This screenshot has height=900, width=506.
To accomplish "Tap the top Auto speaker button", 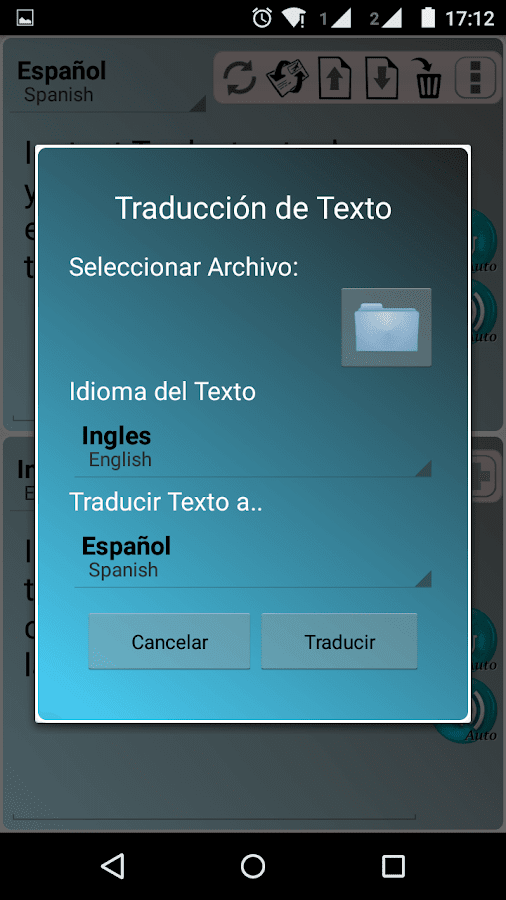I will point(483,308).
